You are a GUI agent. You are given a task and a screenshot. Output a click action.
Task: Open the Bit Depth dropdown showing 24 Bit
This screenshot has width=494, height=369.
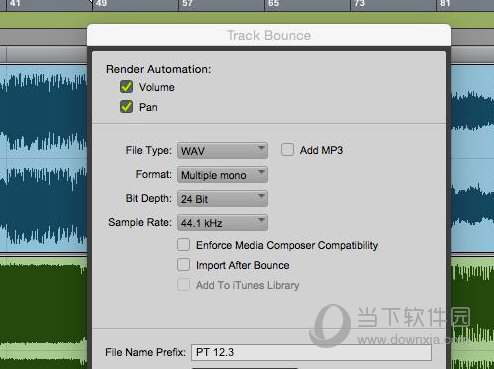[x=222, y=199]
